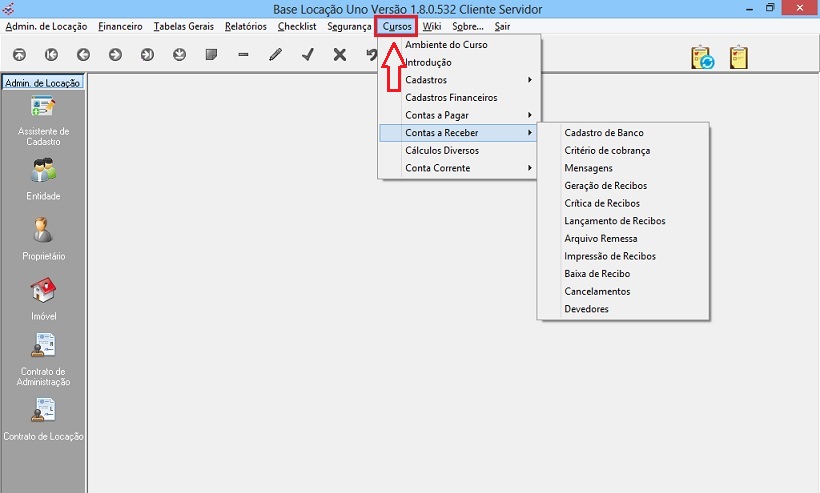Click the checkmark confirm toolbar icon
The image size is (820, 493).
click(307, 55)
